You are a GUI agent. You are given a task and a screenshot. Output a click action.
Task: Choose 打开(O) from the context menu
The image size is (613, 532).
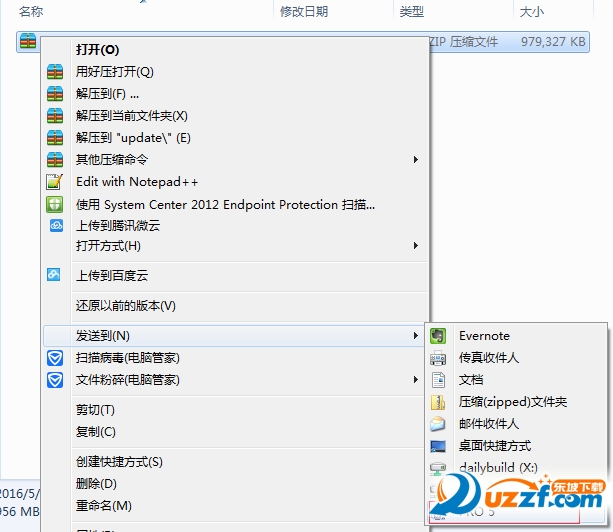tap(235, 50)
